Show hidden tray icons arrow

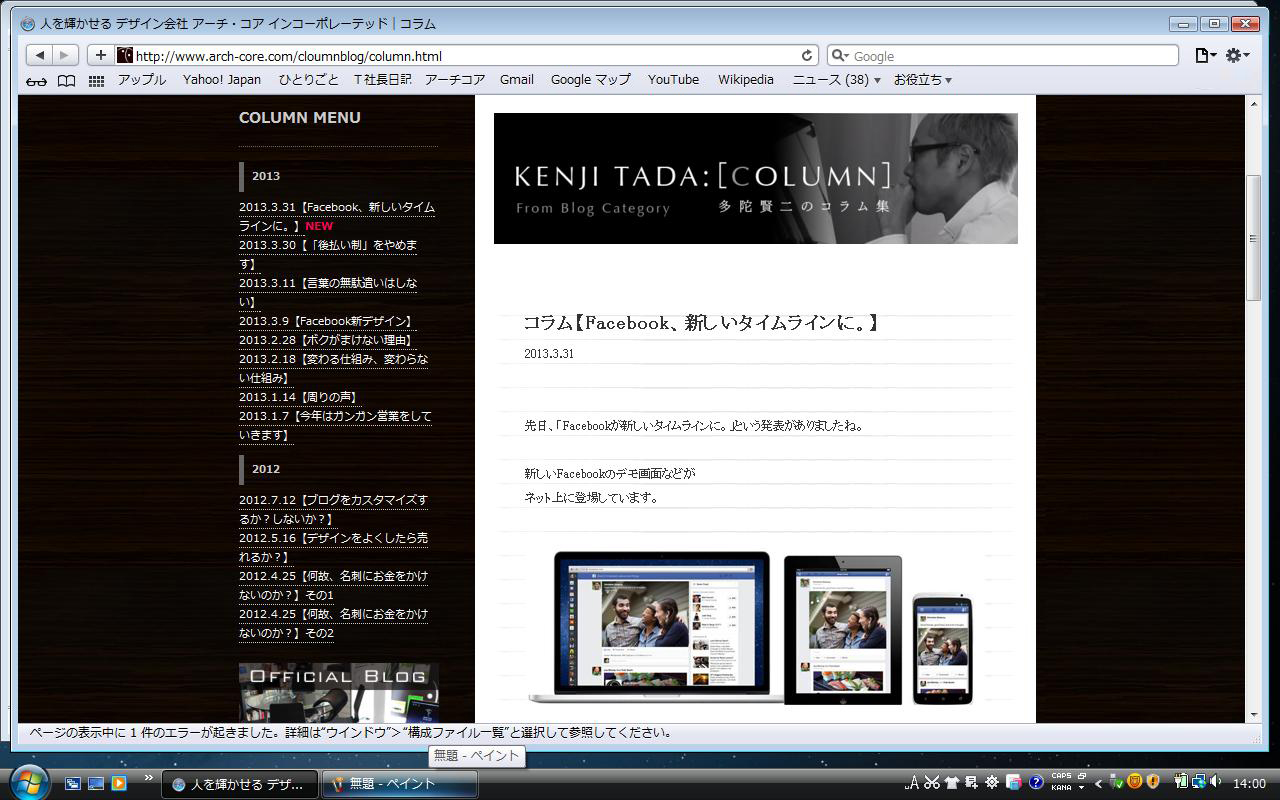coord(1098,783)
